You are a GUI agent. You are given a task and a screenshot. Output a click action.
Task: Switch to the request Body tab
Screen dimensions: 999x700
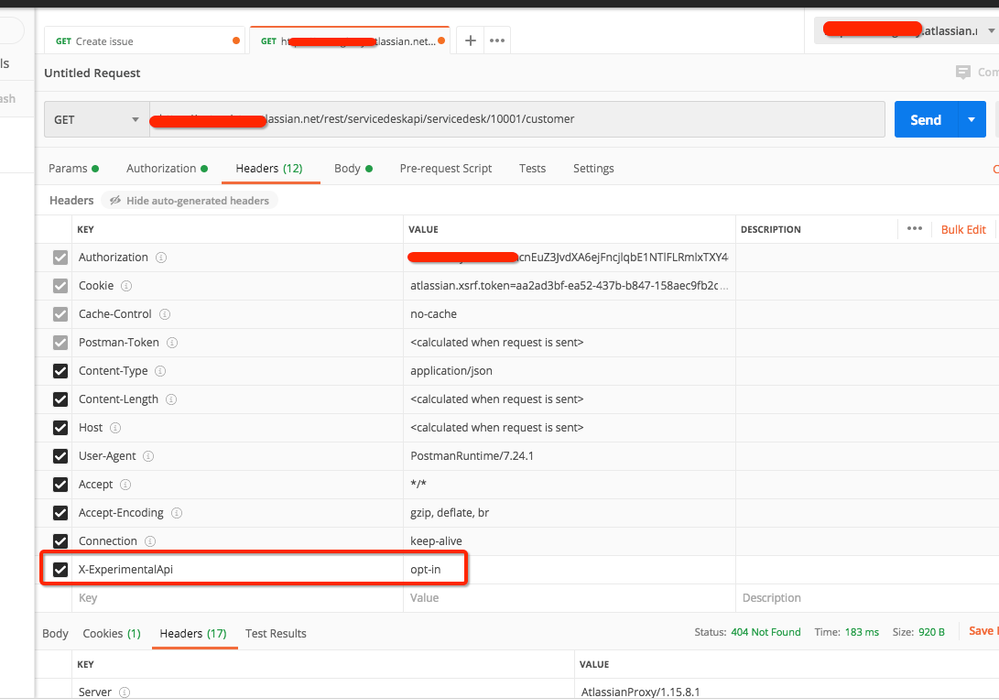pyautogui.click(x=353, y=169)
